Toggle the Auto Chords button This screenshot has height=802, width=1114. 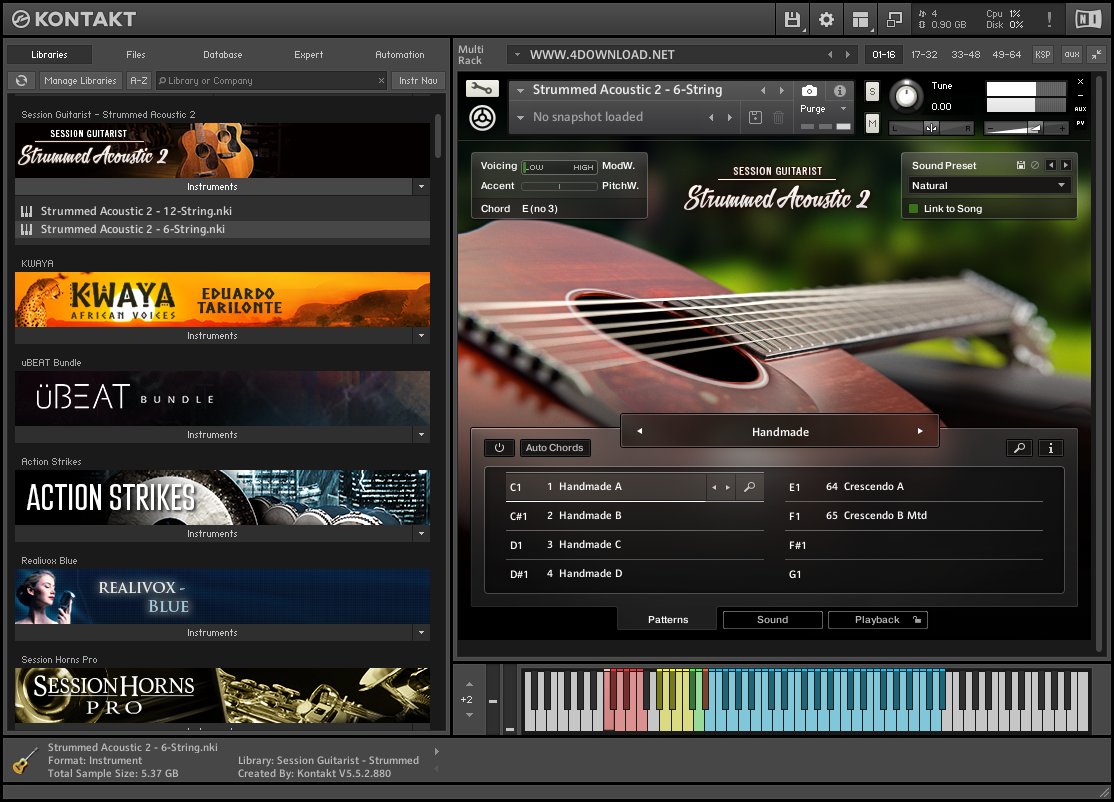pyautogui.click(x=554, y=448)
